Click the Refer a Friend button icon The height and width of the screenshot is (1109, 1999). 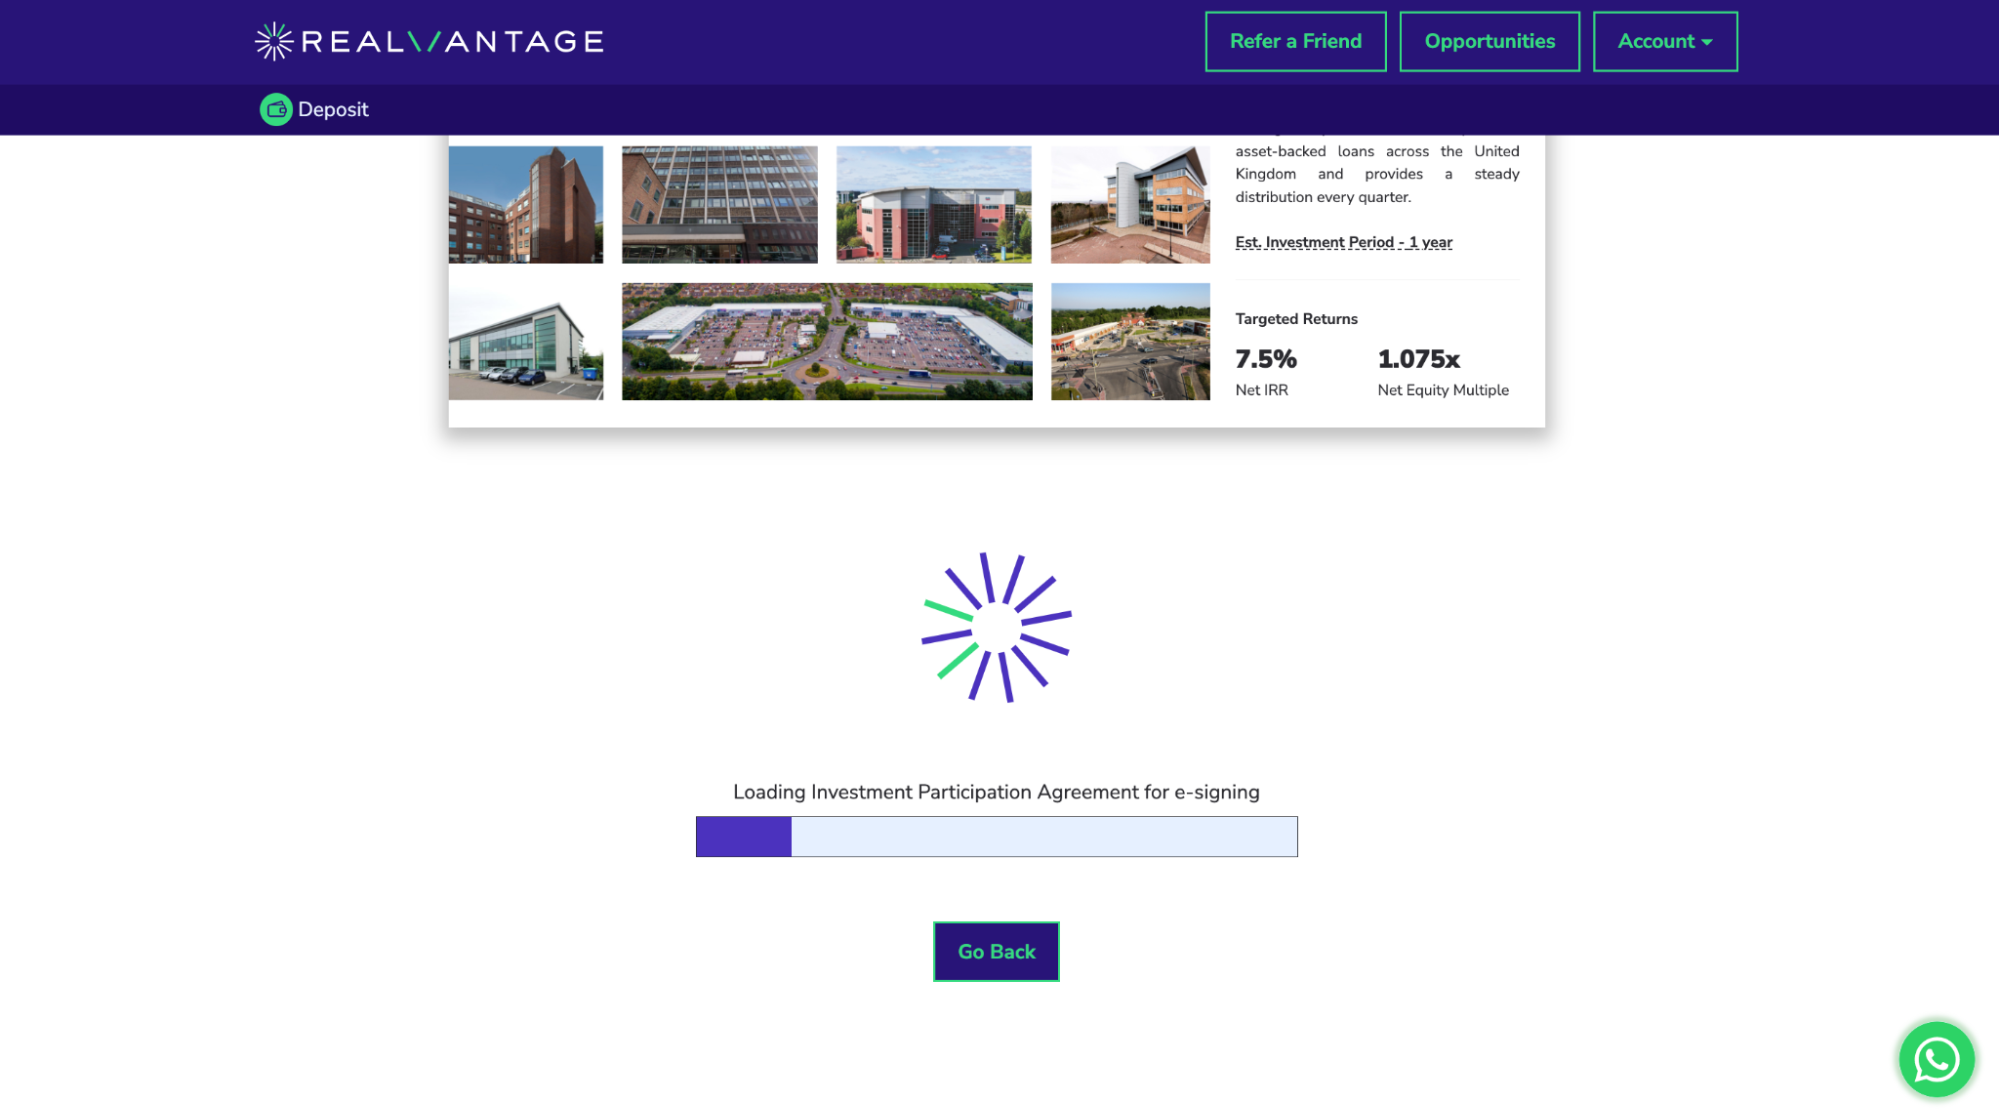click(1296, 41)
